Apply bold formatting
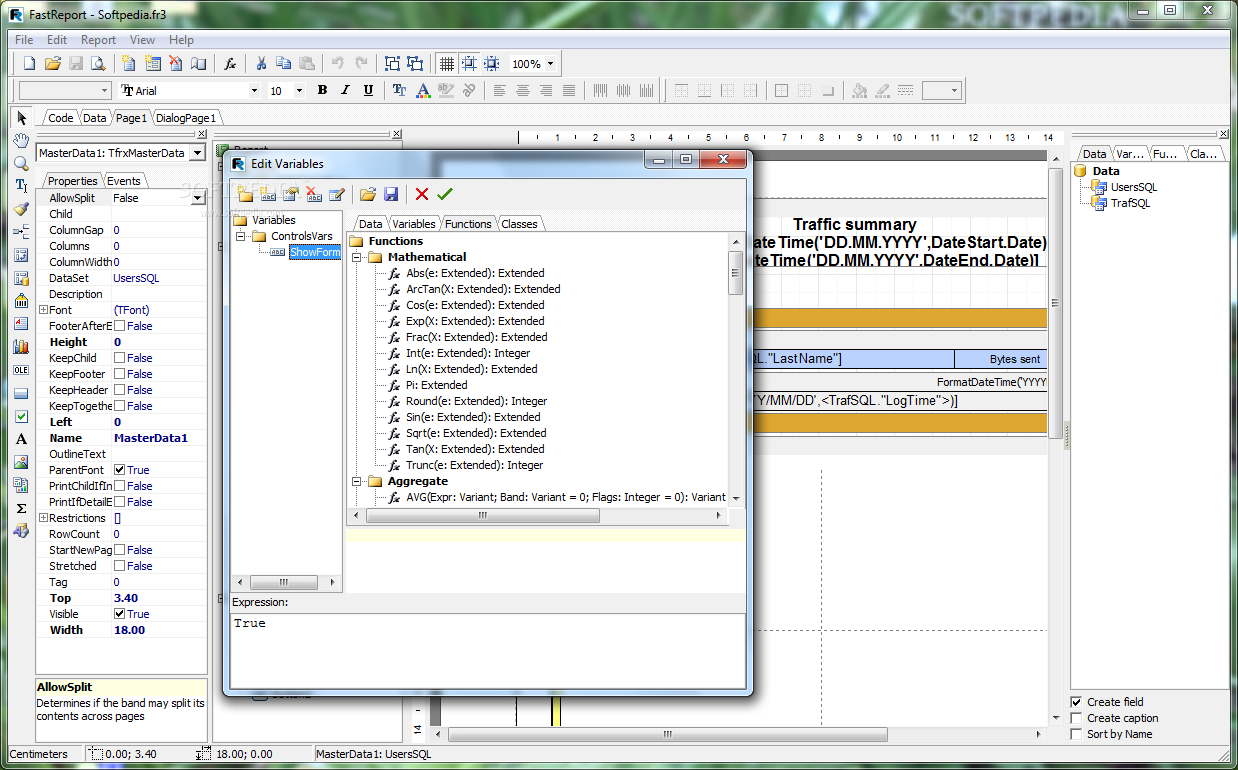 click(322, 90)
